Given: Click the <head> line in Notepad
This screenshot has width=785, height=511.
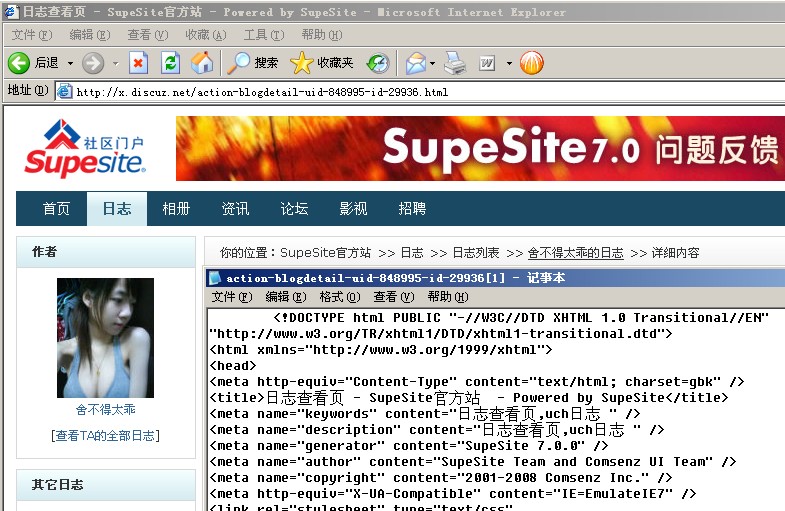Looking at the screenshot, I should tap(233, 366).
